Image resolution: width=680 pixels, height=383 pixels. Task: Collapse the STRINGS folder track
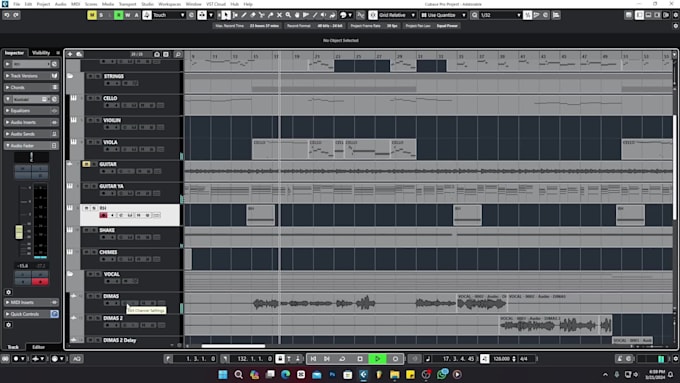(70, 76)
